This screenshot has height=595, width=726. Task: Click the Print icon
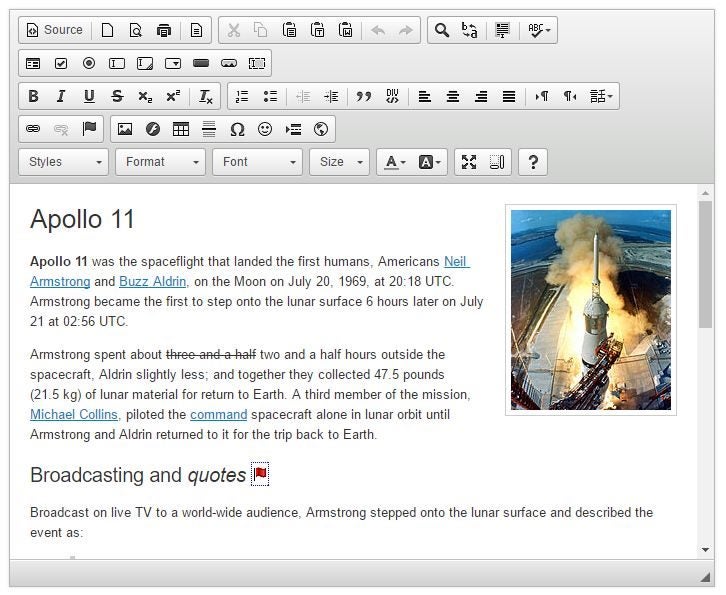coord(164,30)
